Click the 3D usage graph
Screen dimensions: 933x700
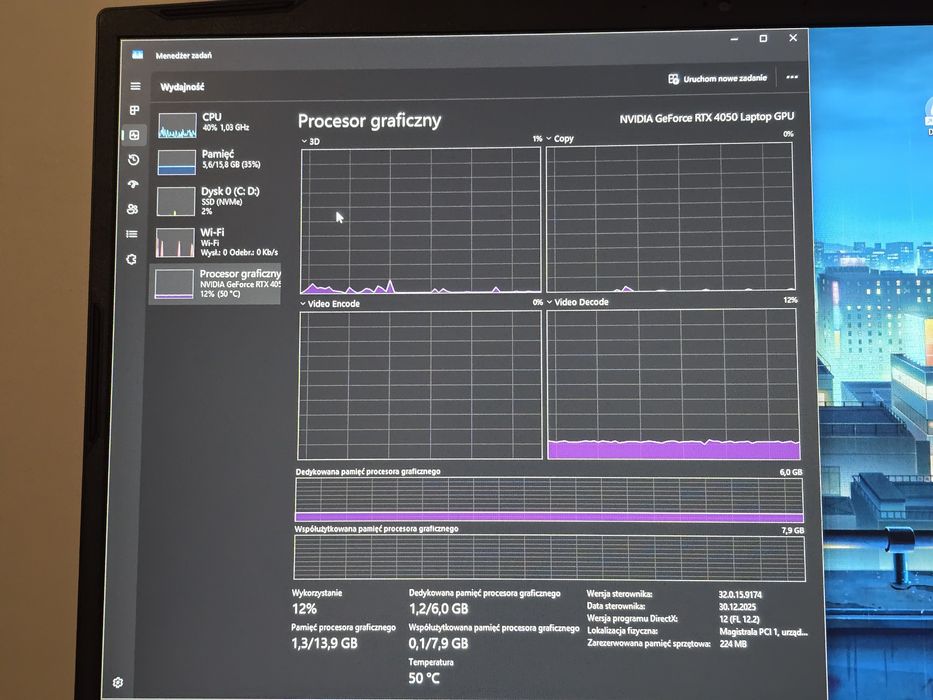[421, 220]
